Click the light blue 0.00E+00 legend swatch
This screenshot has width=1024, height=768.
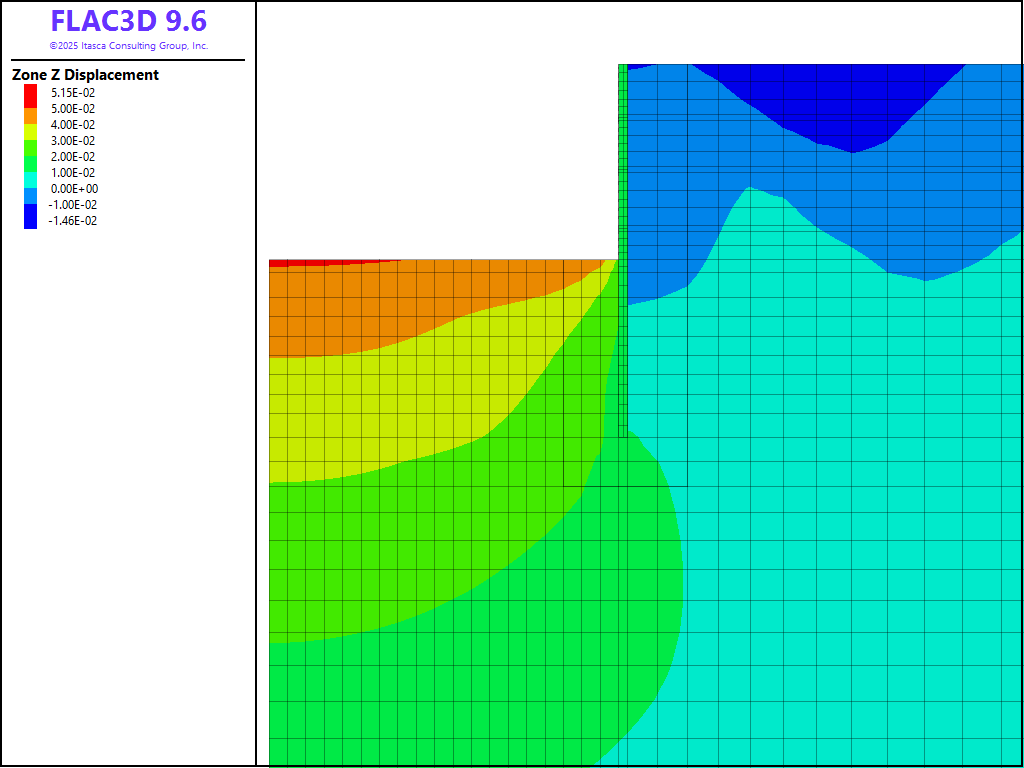coord(31,189)
